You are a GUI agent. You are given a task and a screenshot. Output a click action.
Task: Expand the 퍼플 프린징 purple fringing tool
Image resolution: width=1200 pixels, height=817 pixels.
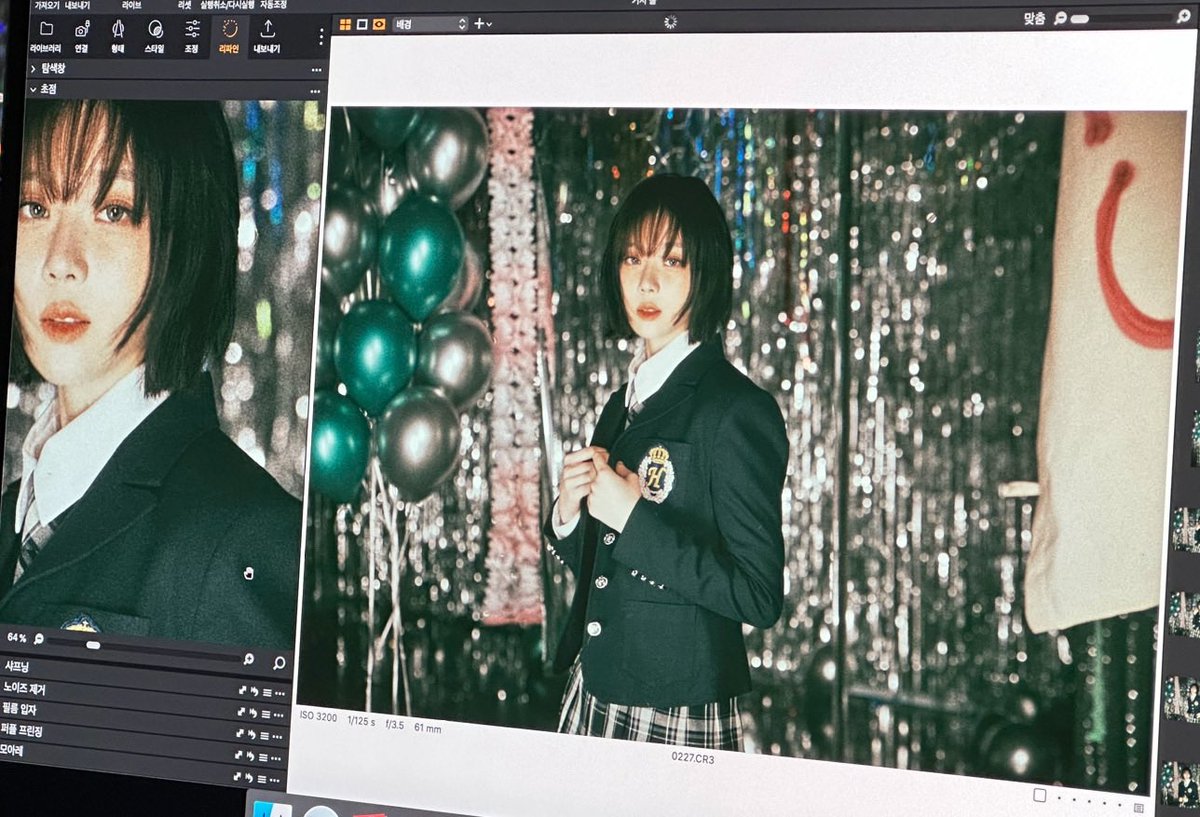[23, 730]
